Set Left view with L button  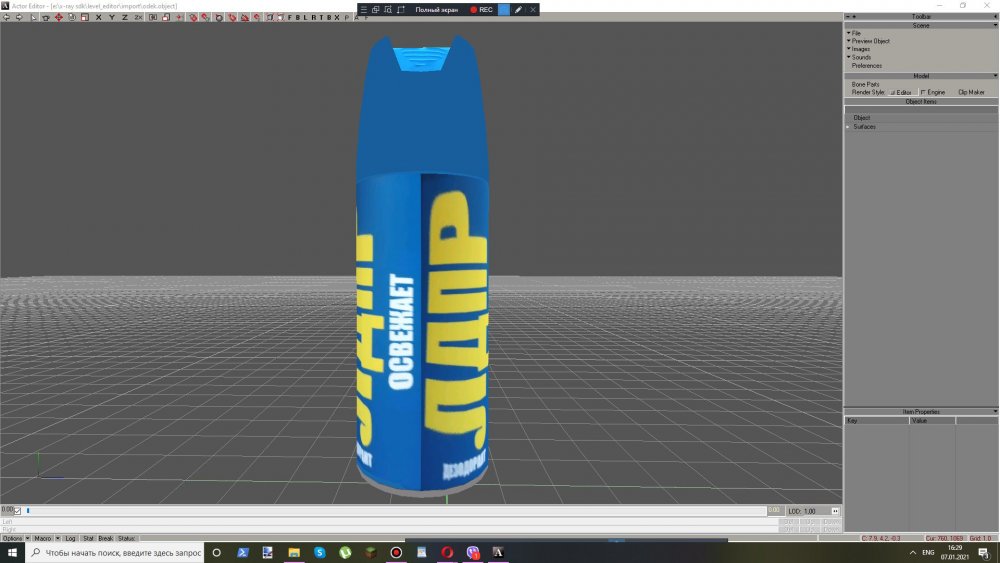tap(305, 17)
